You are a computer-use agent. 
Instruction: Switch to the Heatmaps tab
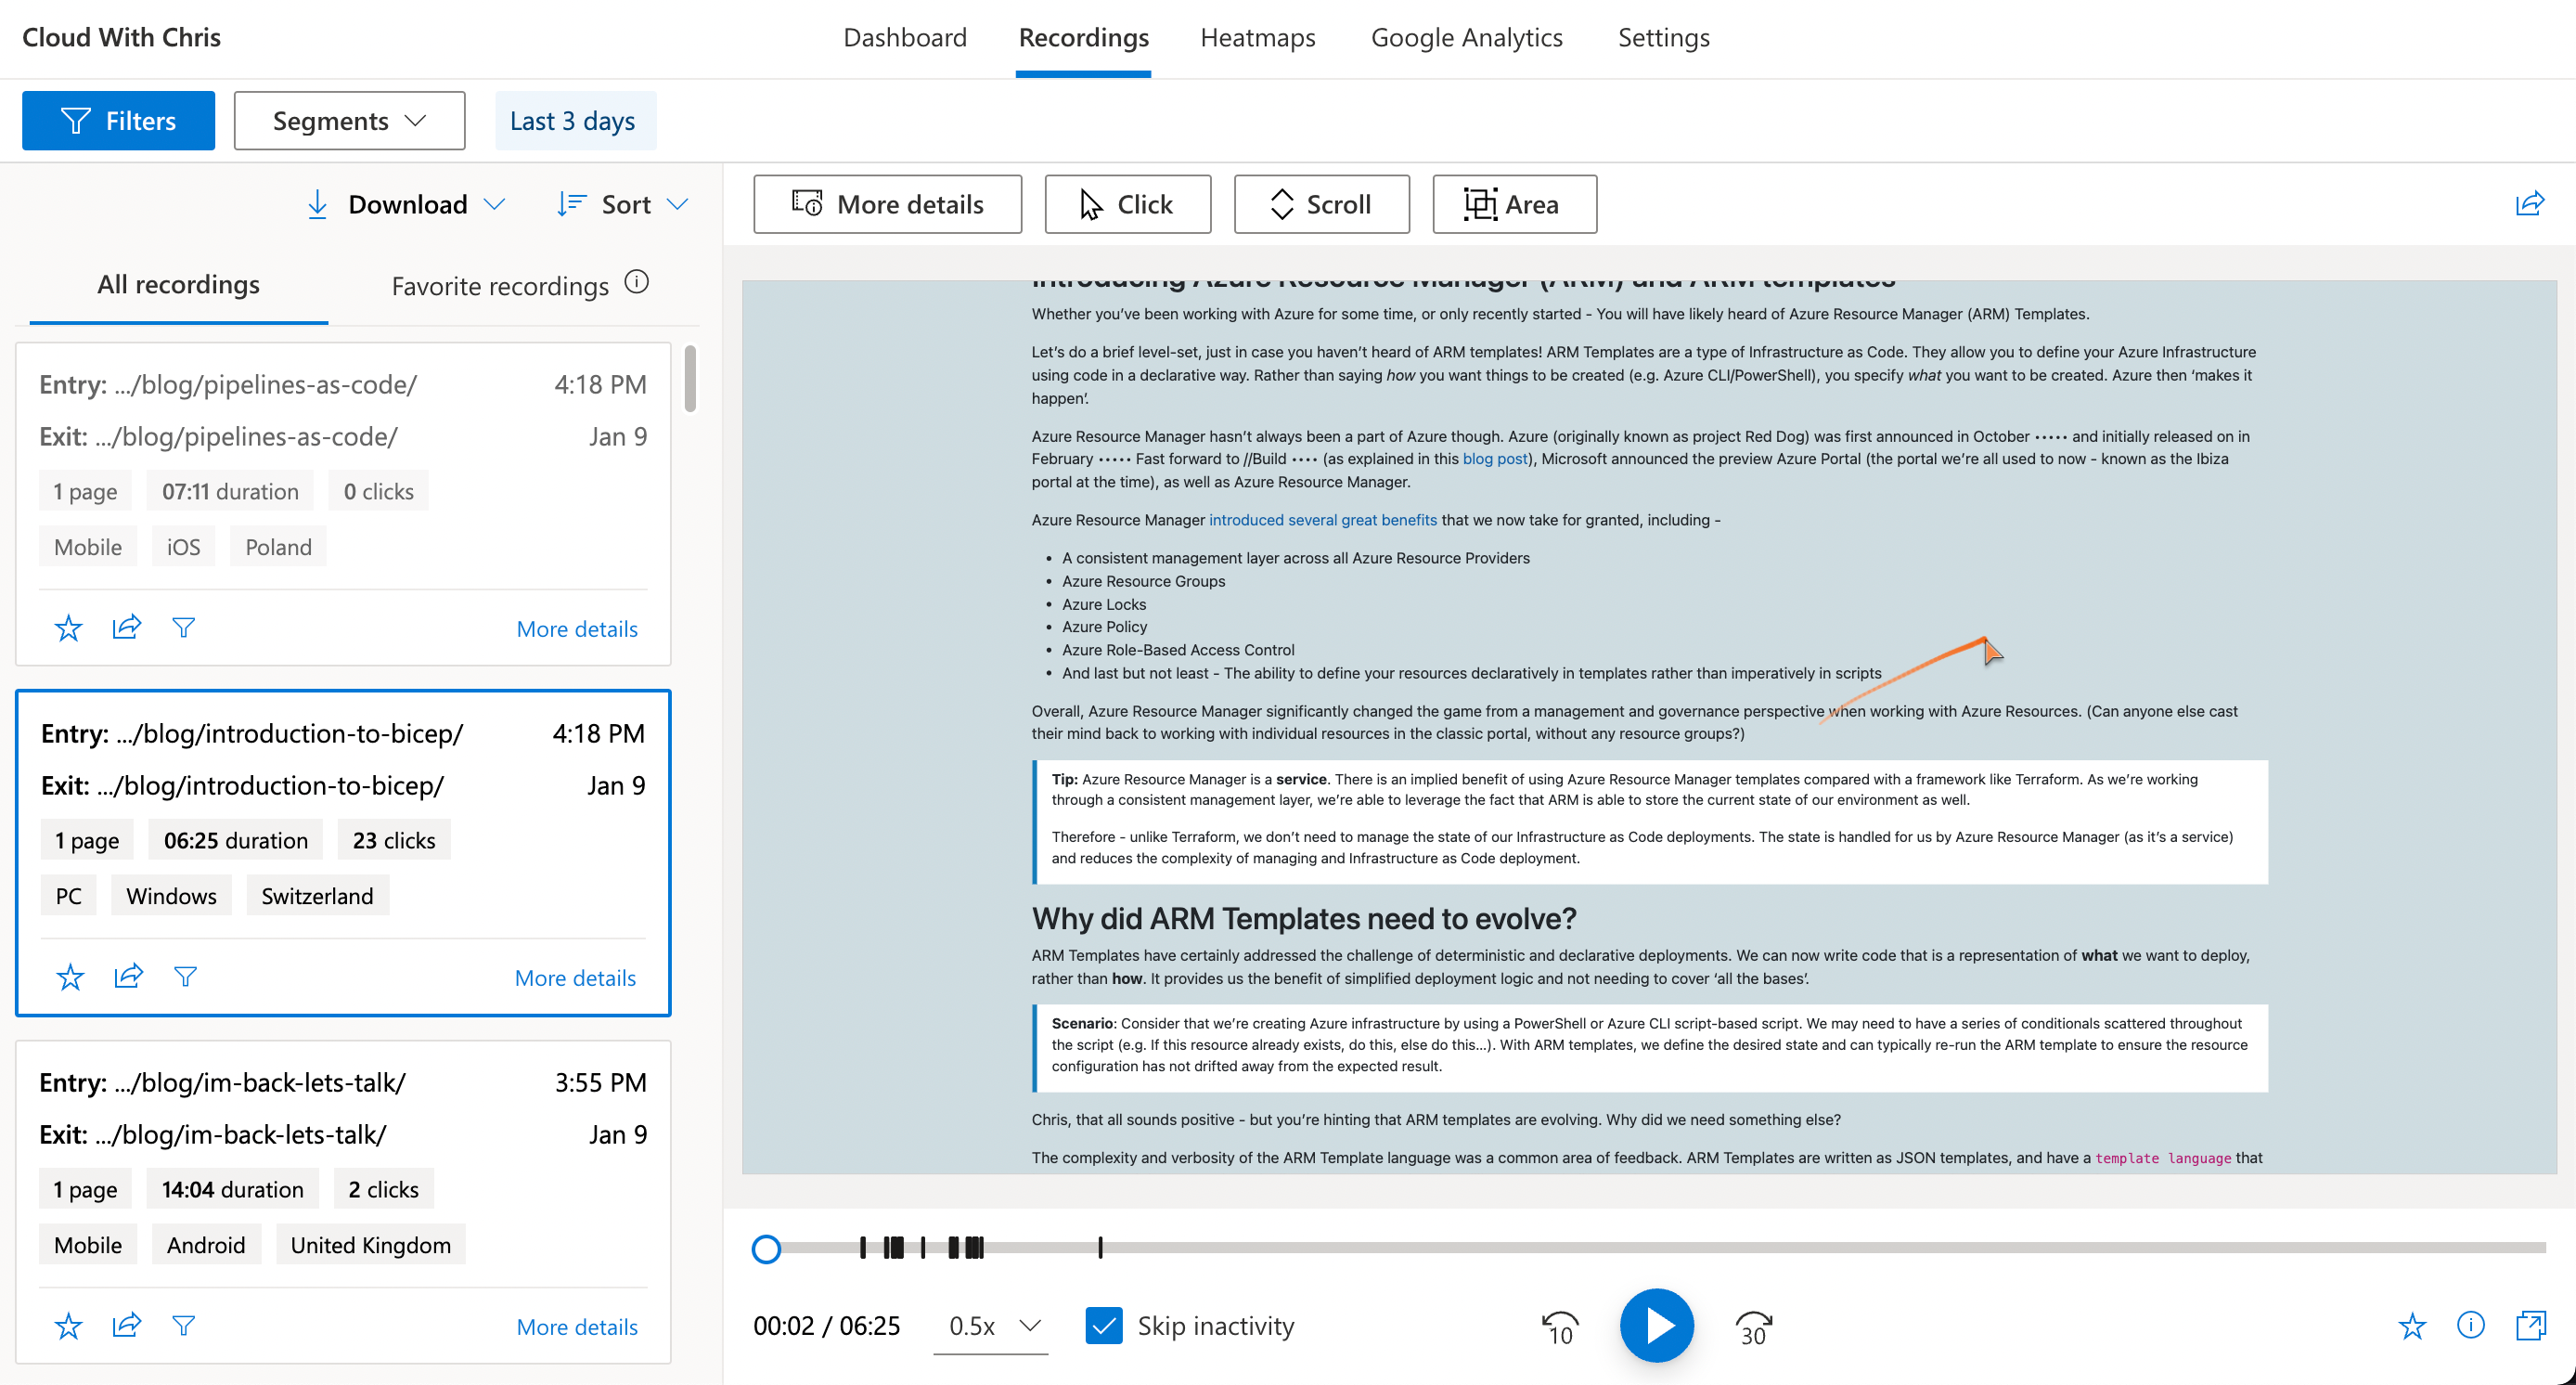tap(1257, 37)
